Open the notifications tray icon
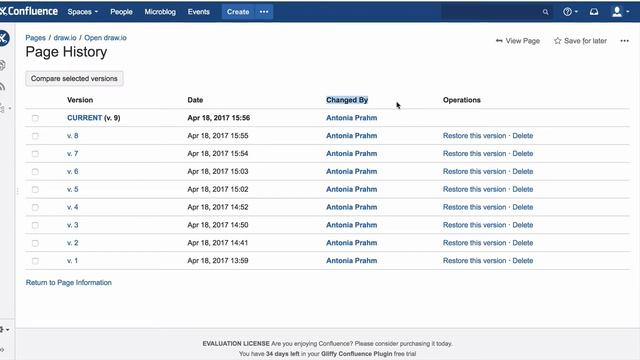The image size is (640, 360). (594, 12)
